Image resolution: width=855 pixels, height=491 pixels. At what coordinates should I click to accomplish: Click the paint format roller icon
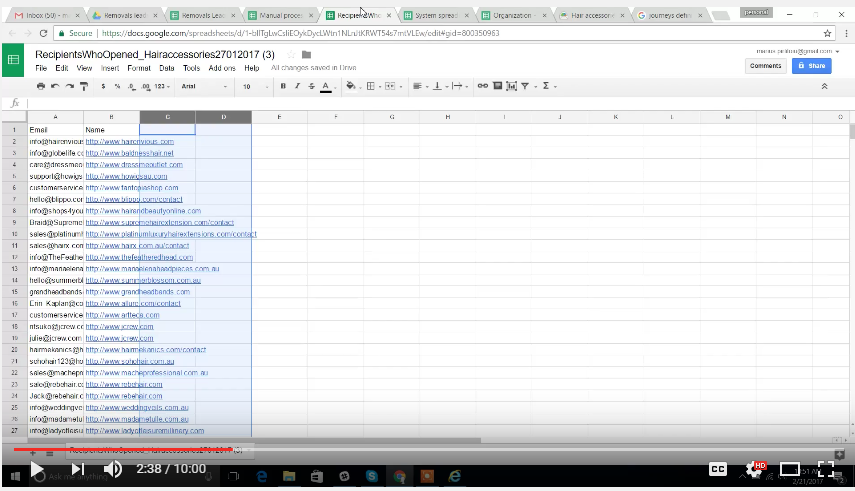tap(84, 87)
